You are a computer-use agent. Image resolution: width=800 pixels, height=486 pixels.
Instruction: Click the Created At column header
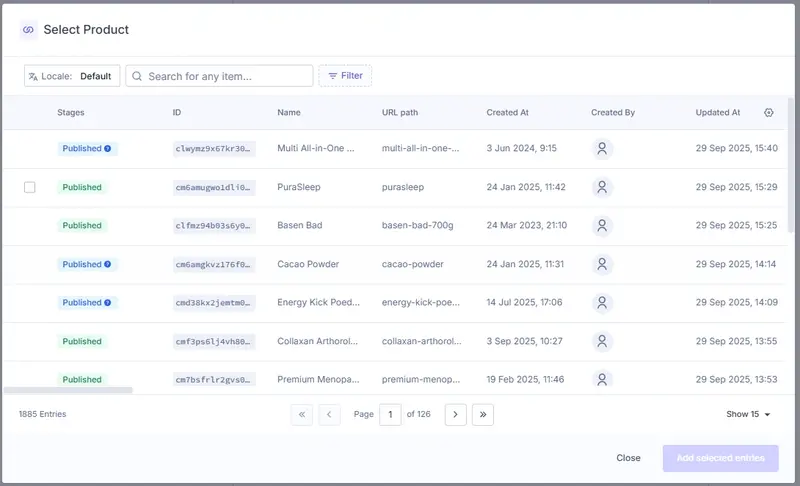(x=508, y=113)
